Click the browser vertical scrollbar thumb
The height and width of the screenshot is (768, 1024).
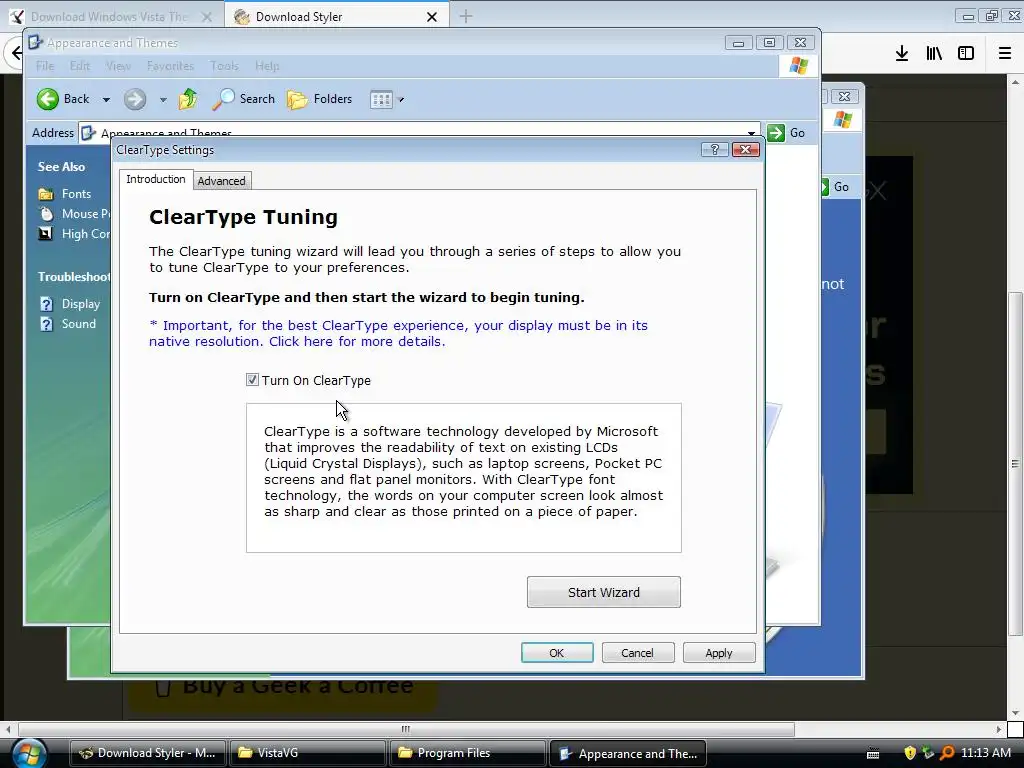coord(1015,464)
